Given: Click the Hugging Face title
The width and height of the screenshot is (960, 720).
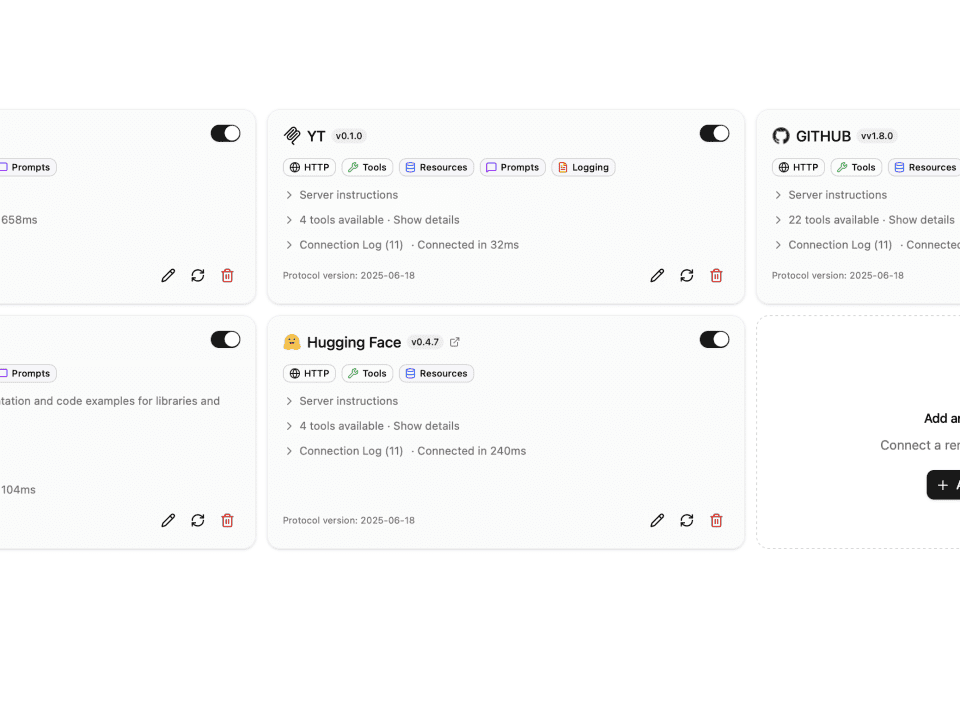Looking at the screenshot, I should click(x=354, y=342).
